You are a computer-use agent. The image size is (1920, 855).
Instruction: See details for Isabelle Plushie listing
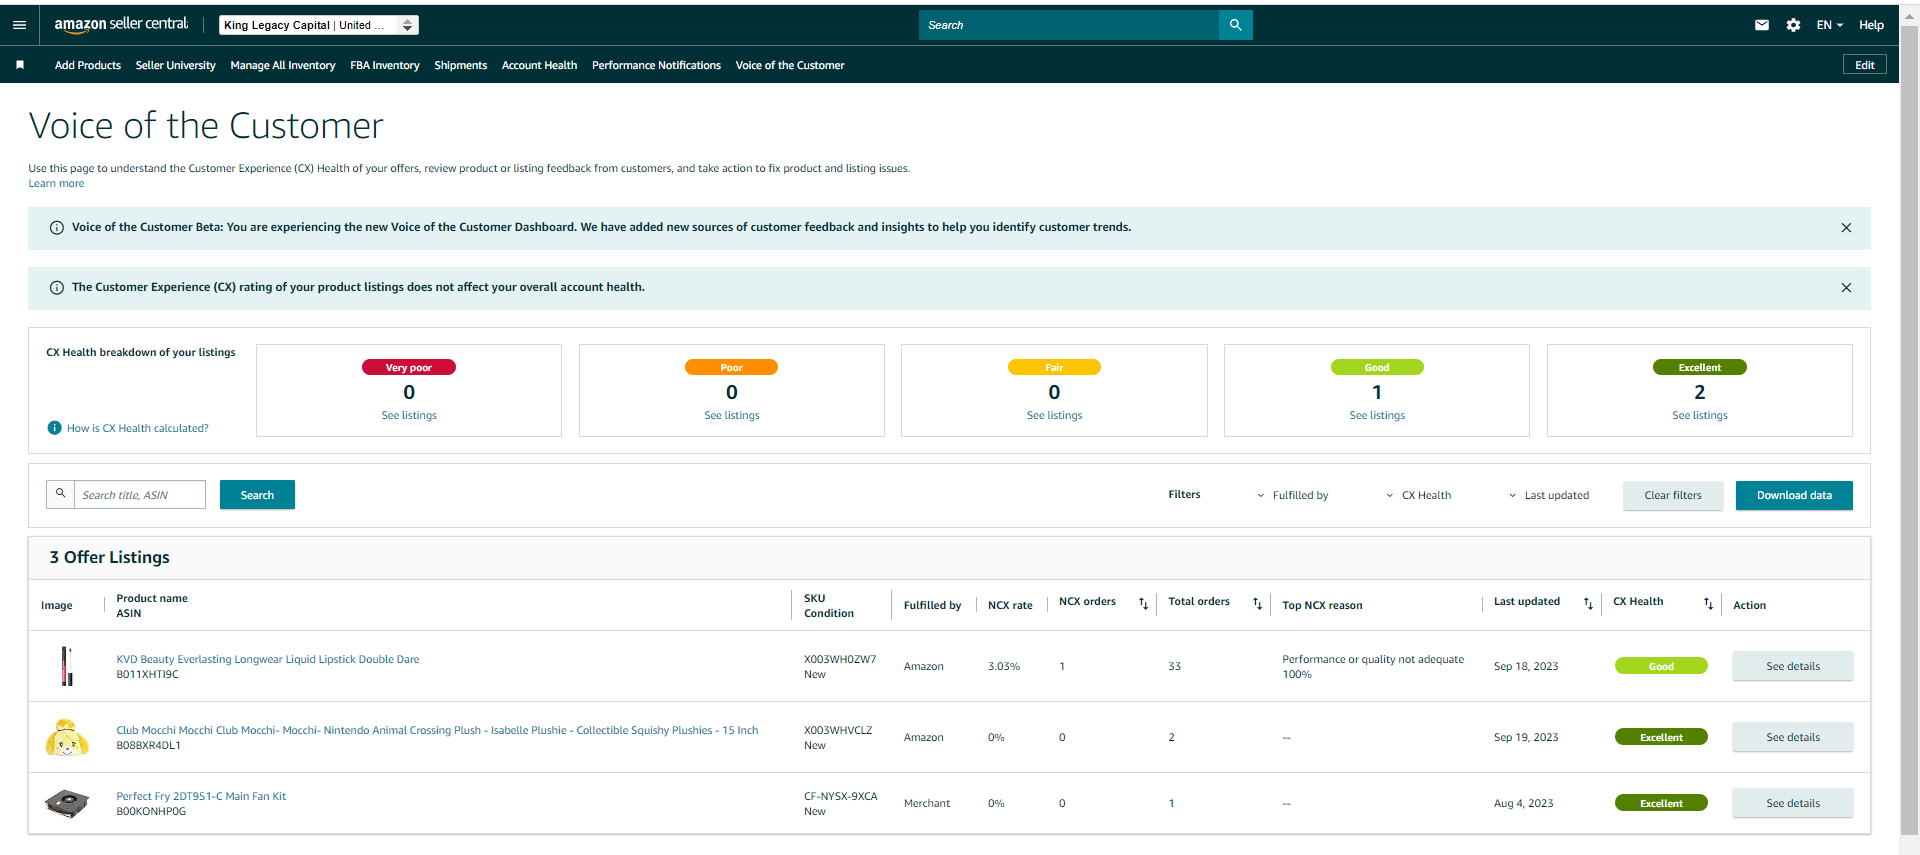tap(1792, 737)
